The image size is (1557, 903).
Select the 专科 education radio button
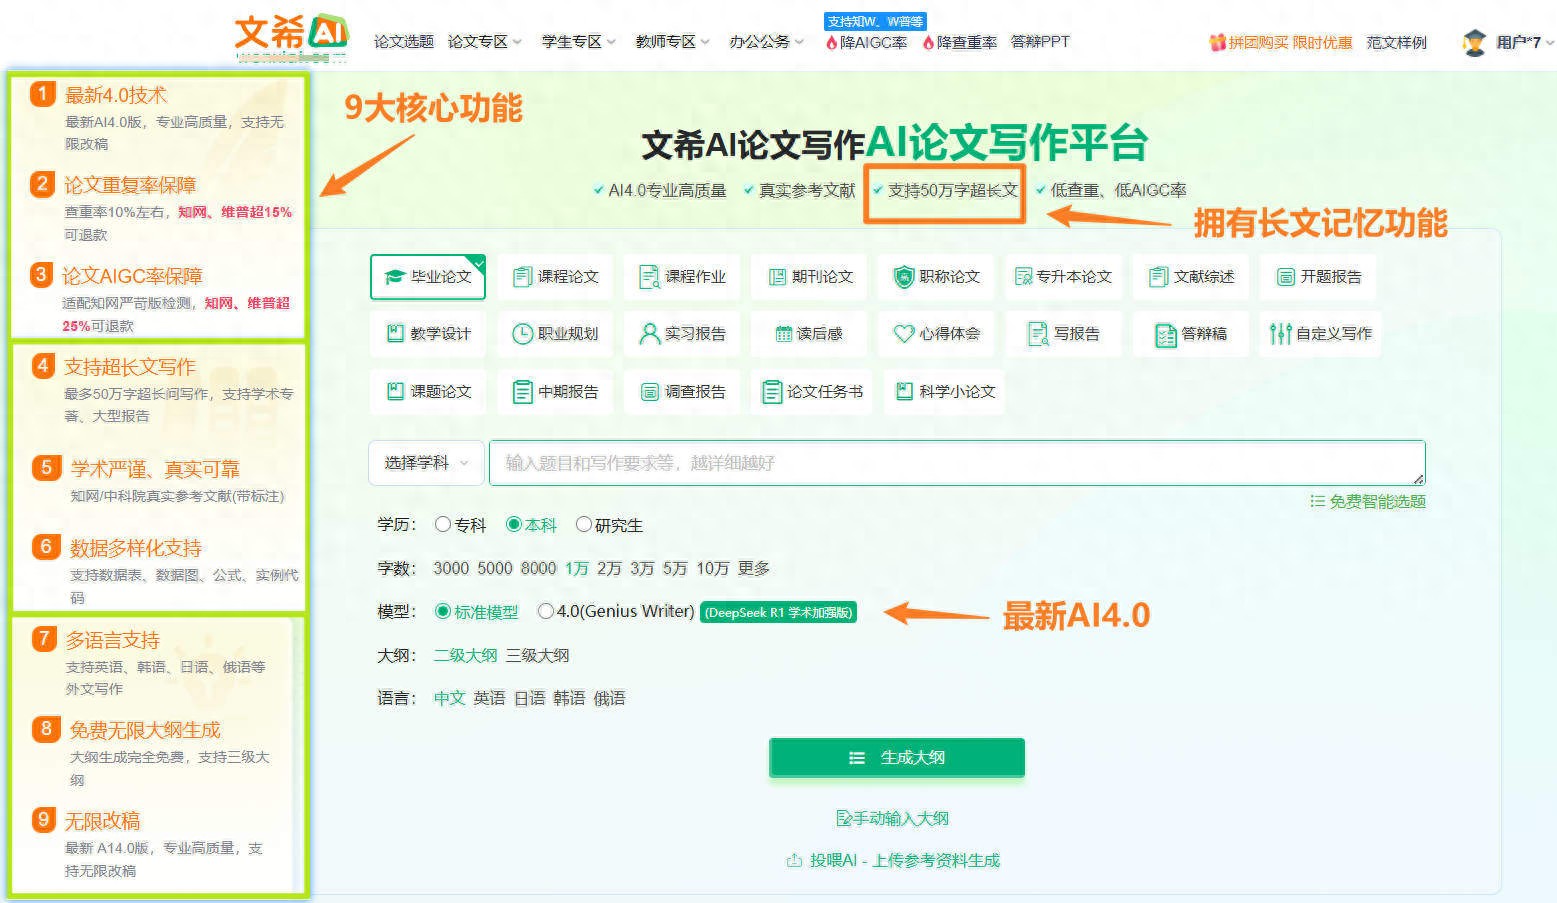click(x=443, y=524)
